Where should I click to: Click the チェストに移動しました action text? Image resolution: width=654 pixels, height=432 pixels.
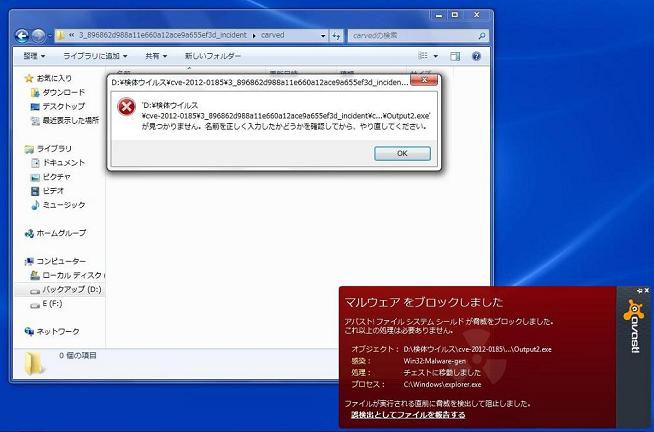coord(442,373)
